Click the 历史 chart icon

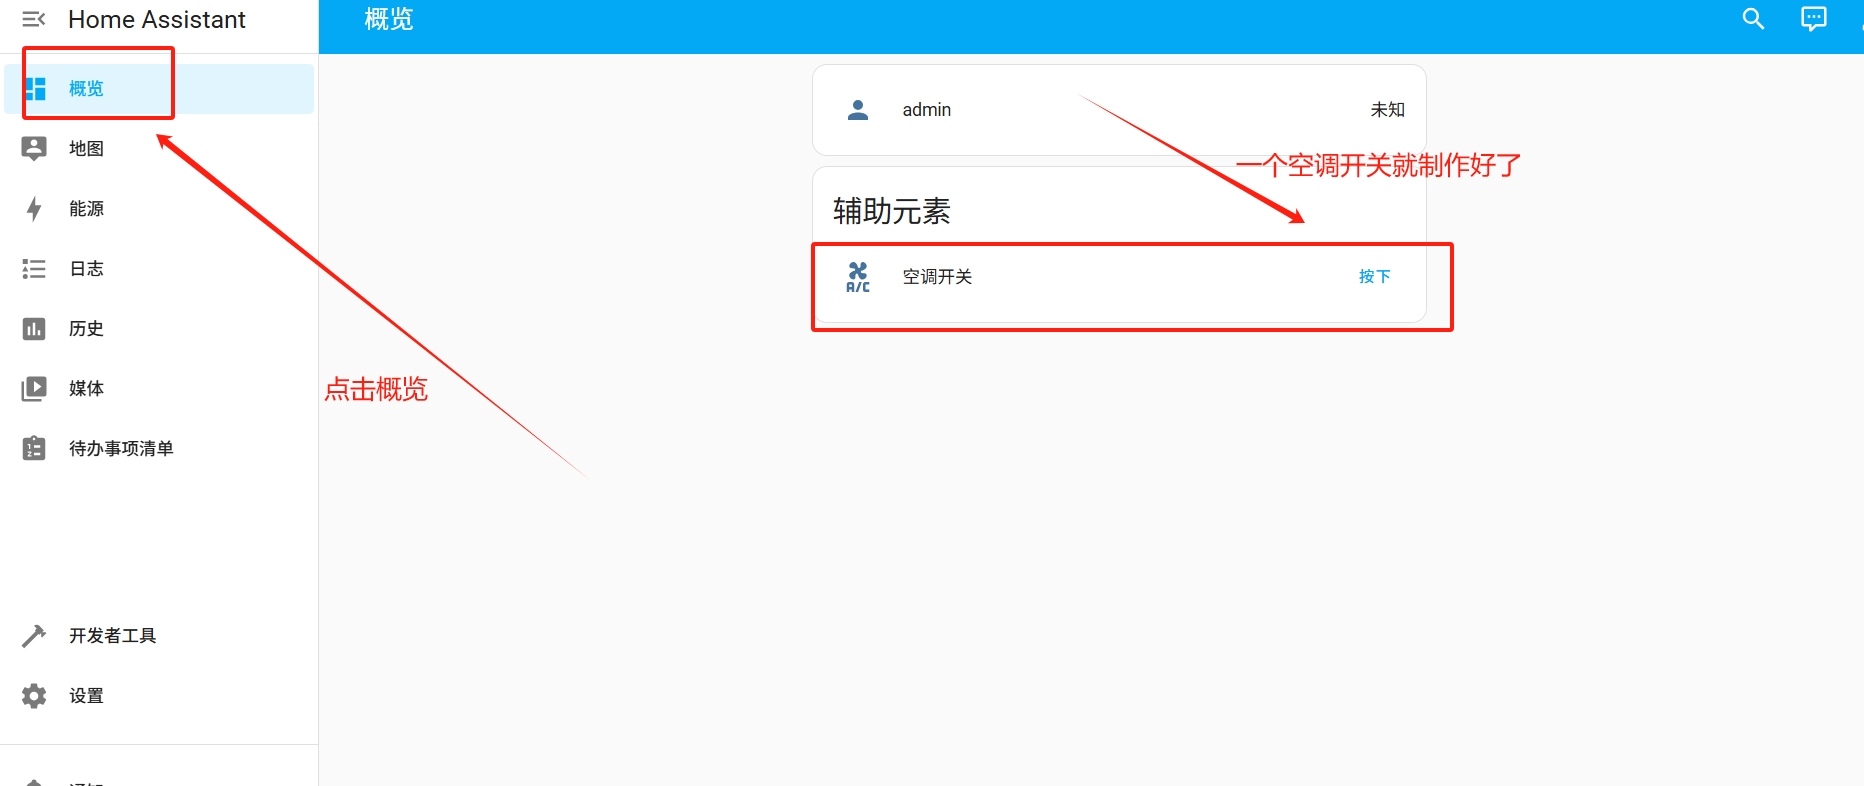34,329
